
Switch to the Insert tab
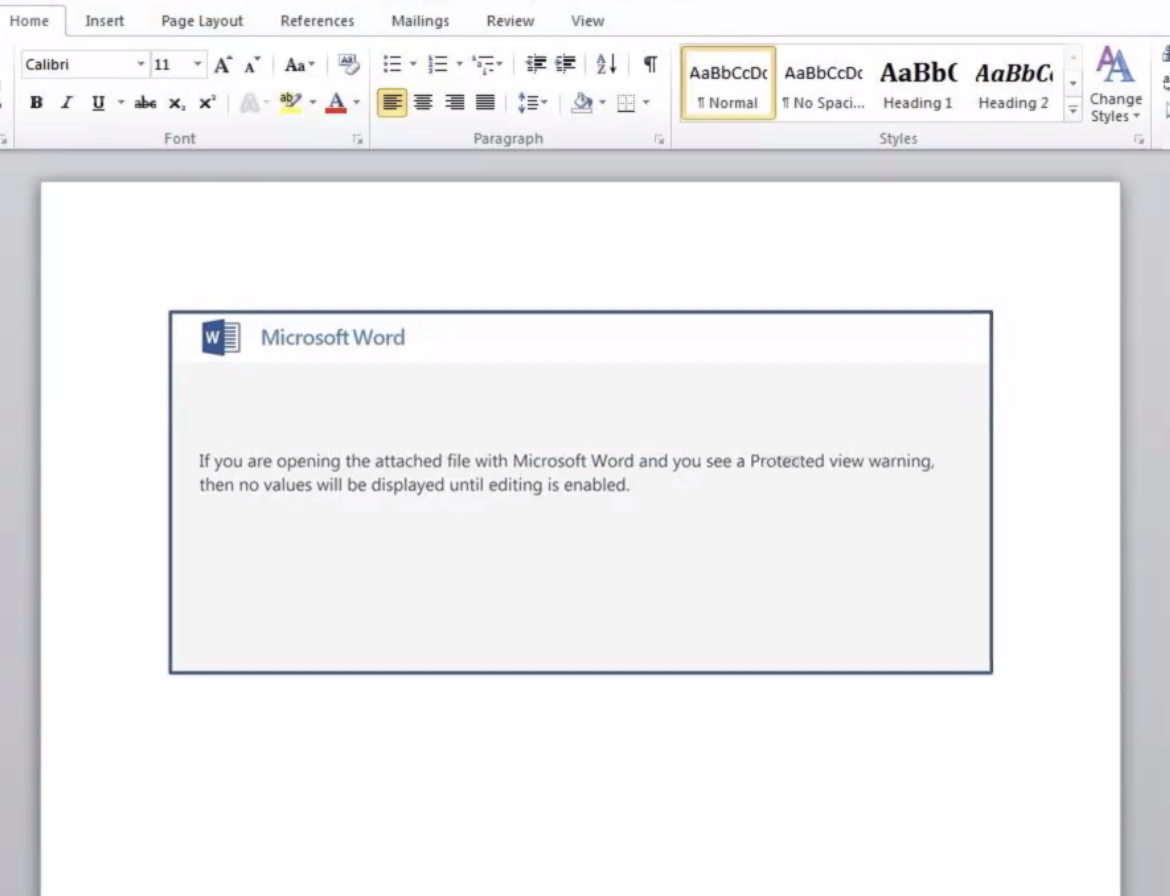tap(105, 21)
